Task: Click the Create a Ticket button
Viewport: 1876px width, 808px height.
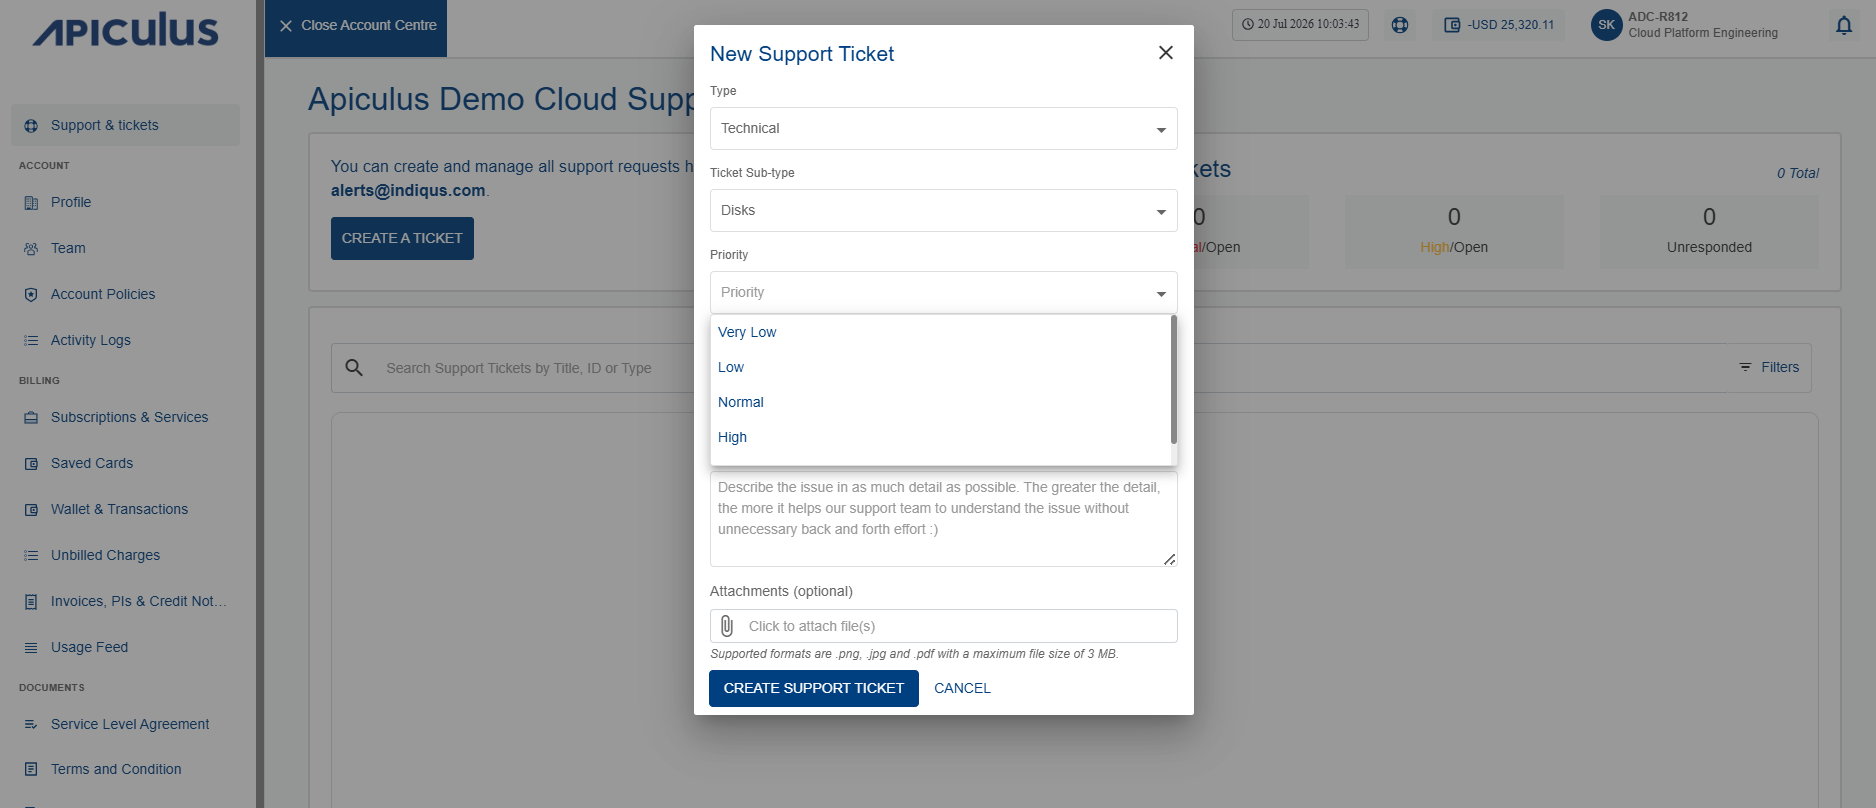Action: [x=402, y=239]
